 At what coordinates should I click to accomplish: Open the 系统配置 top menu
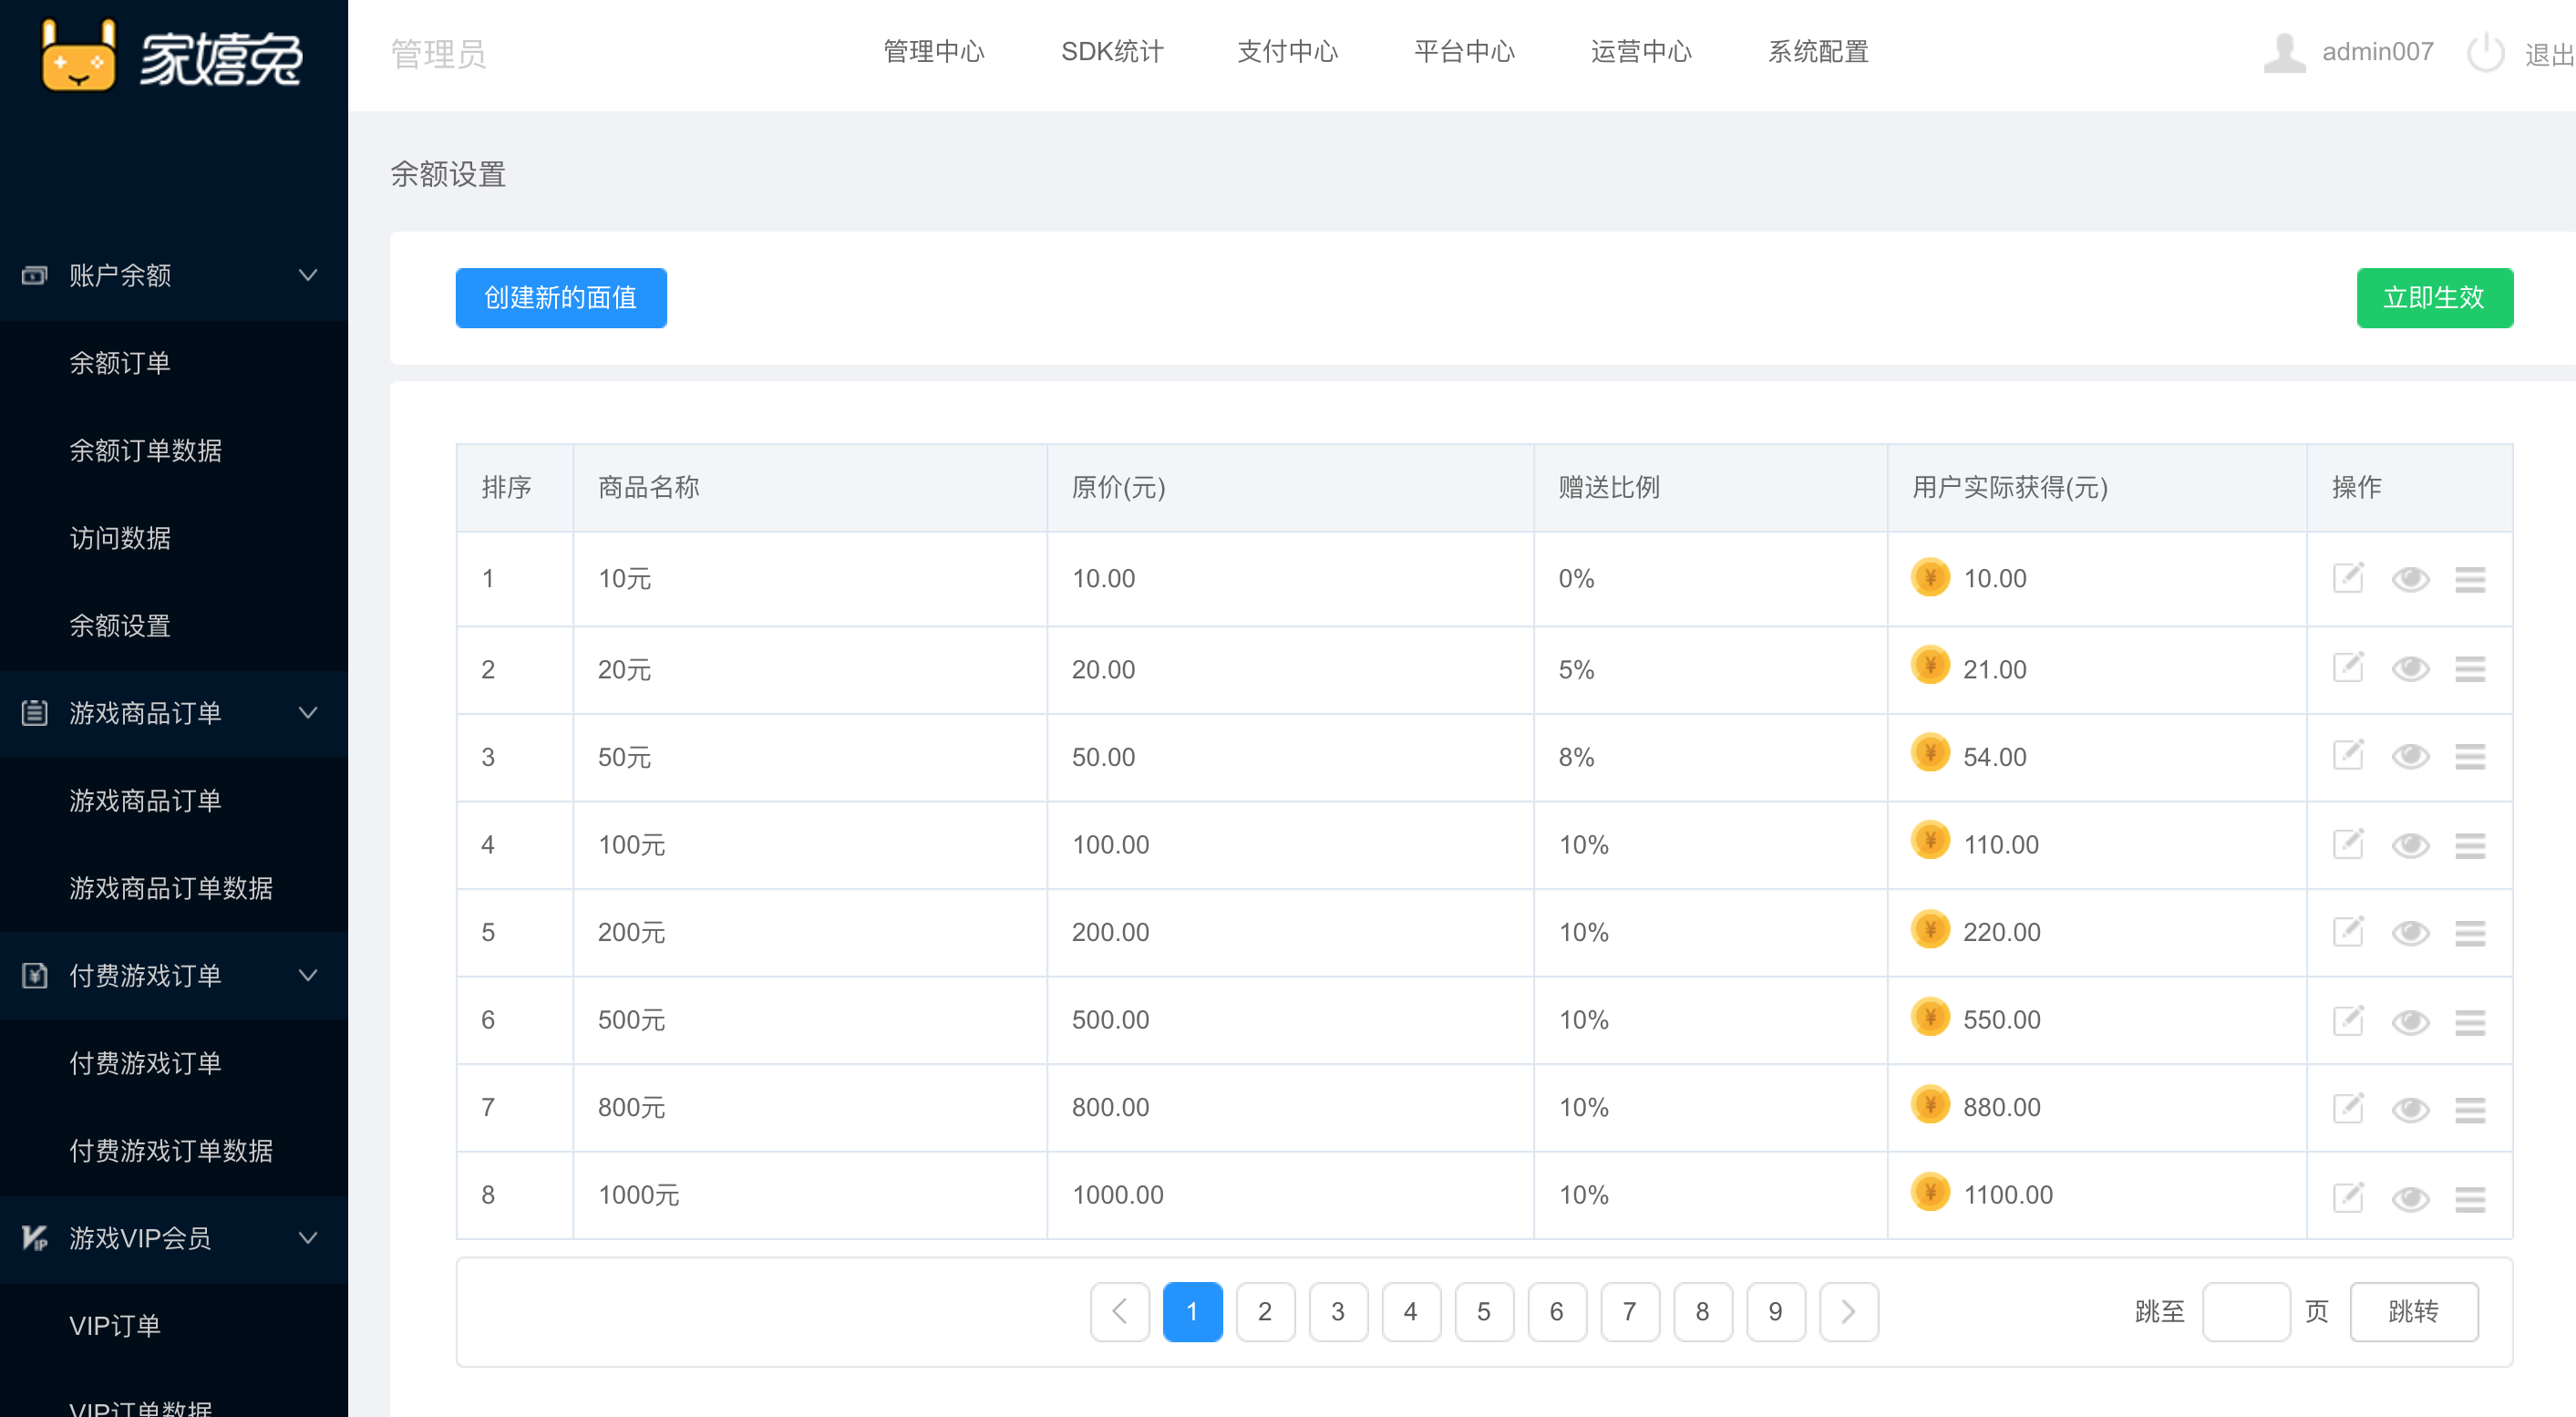(1817, 52)
